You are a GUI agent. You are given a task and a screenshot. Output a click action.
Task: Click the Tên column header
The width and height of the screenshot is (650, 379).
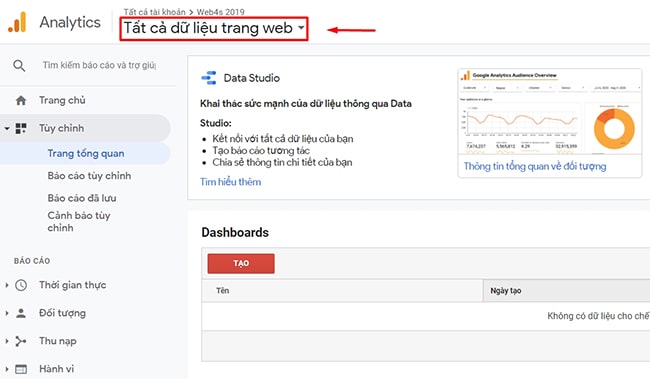(x=342, y=291)
